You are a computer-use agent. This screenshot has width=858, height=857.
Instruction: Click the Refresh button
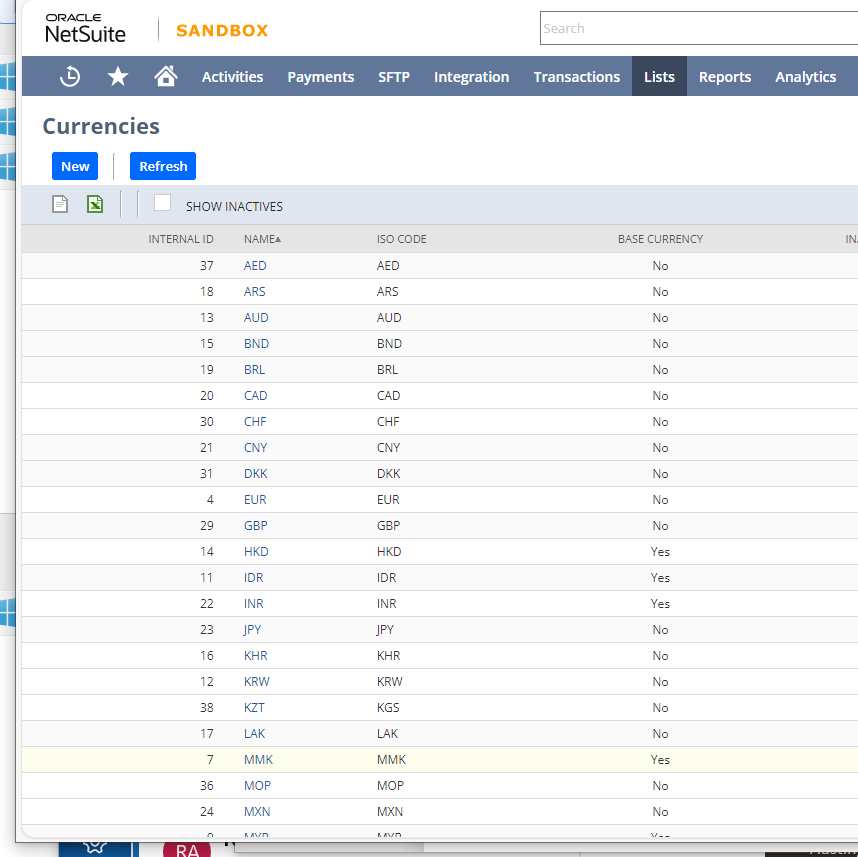[x=163, y=166]
